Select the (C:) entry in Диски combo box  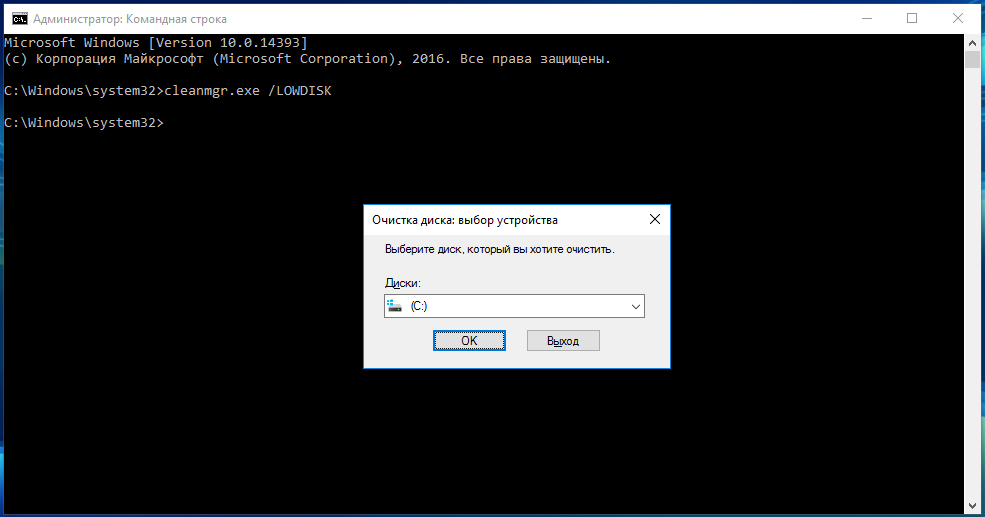coord(500,306)
